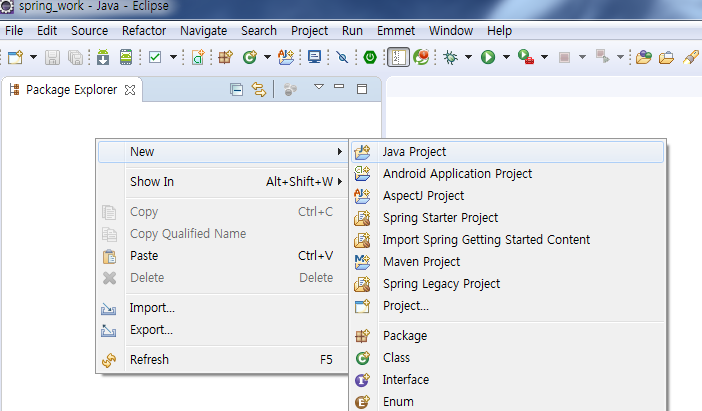Screen dimensions: 702x411
Task: Open the dropdown arrow beside the New icon
Action: (33, 57)
